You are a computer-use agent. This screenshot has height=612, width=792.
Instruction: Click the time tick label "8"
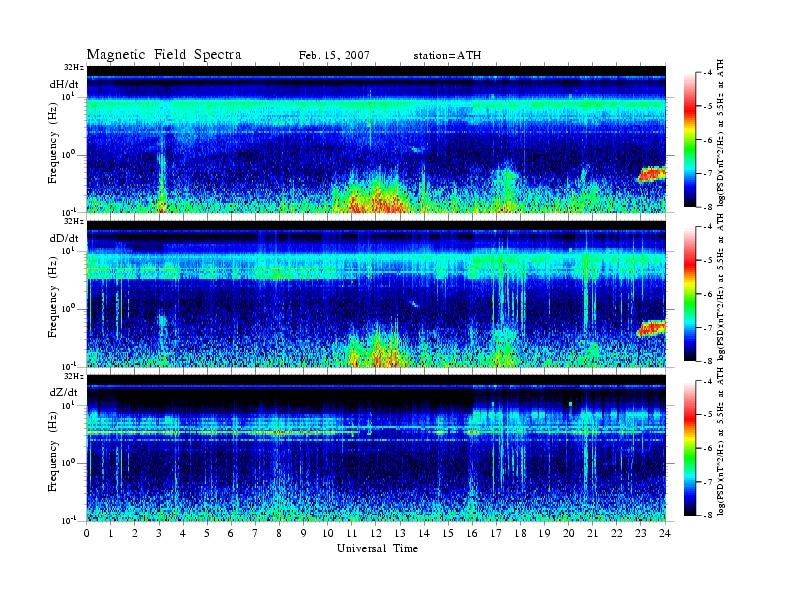279,533
